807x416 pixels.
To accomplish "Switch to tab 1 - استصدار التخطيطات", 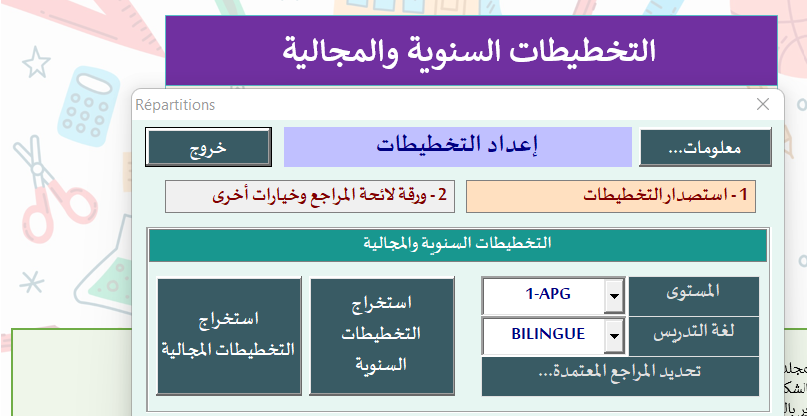I will (611, 196).
